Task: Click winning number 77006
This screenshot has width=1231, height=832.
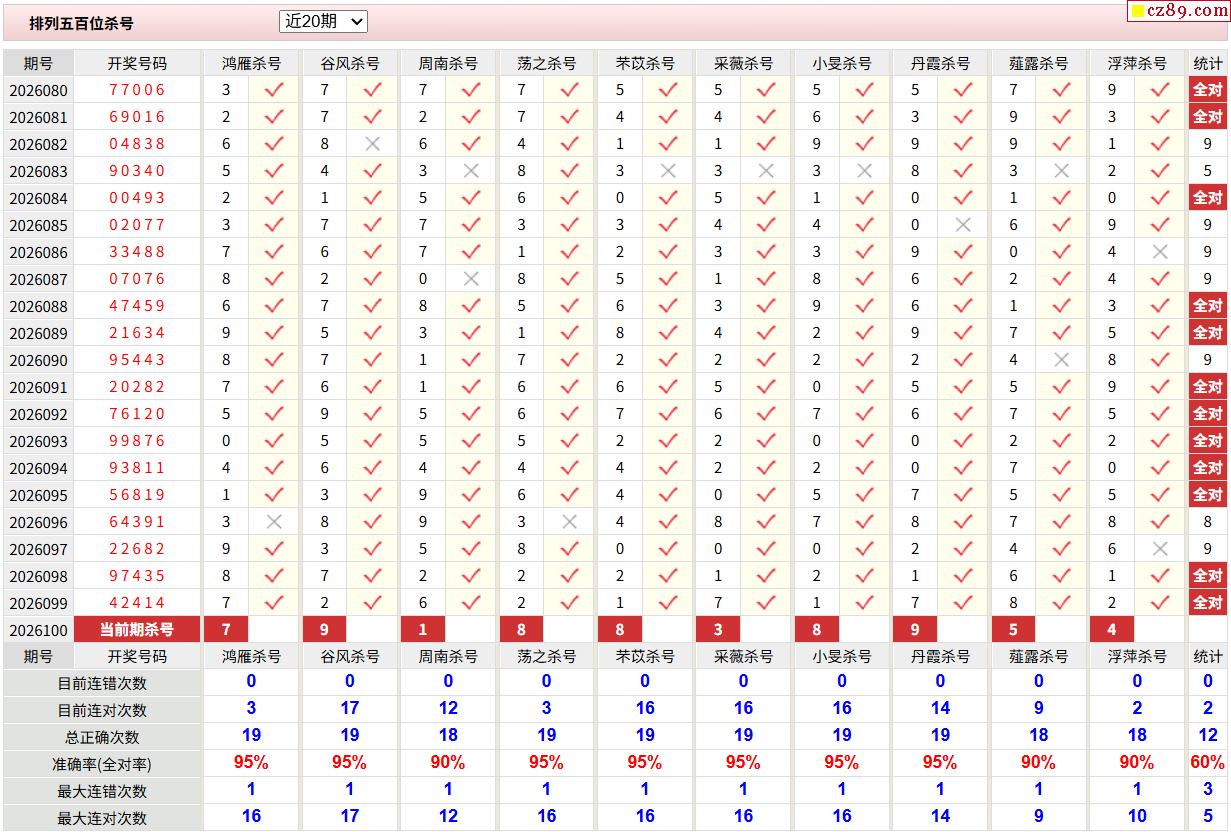Action: click(x=137, y=90)
